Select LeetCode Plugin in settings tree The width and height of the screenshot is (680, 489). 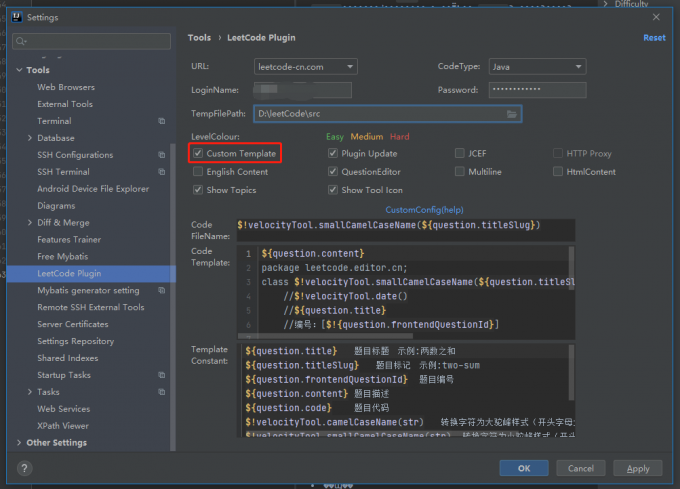pos(91,274)
